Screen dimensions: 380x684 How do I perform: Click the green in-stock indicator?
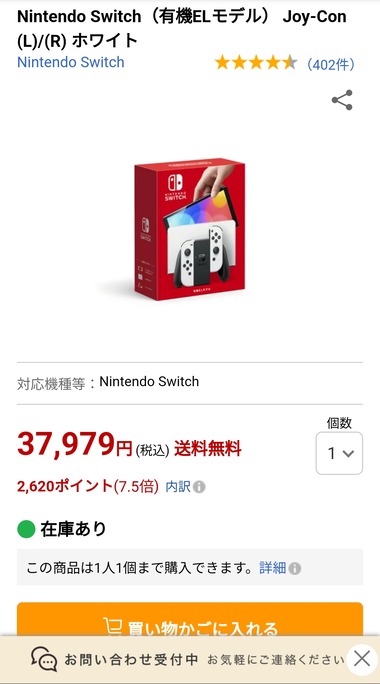click(x=26, y=529)
